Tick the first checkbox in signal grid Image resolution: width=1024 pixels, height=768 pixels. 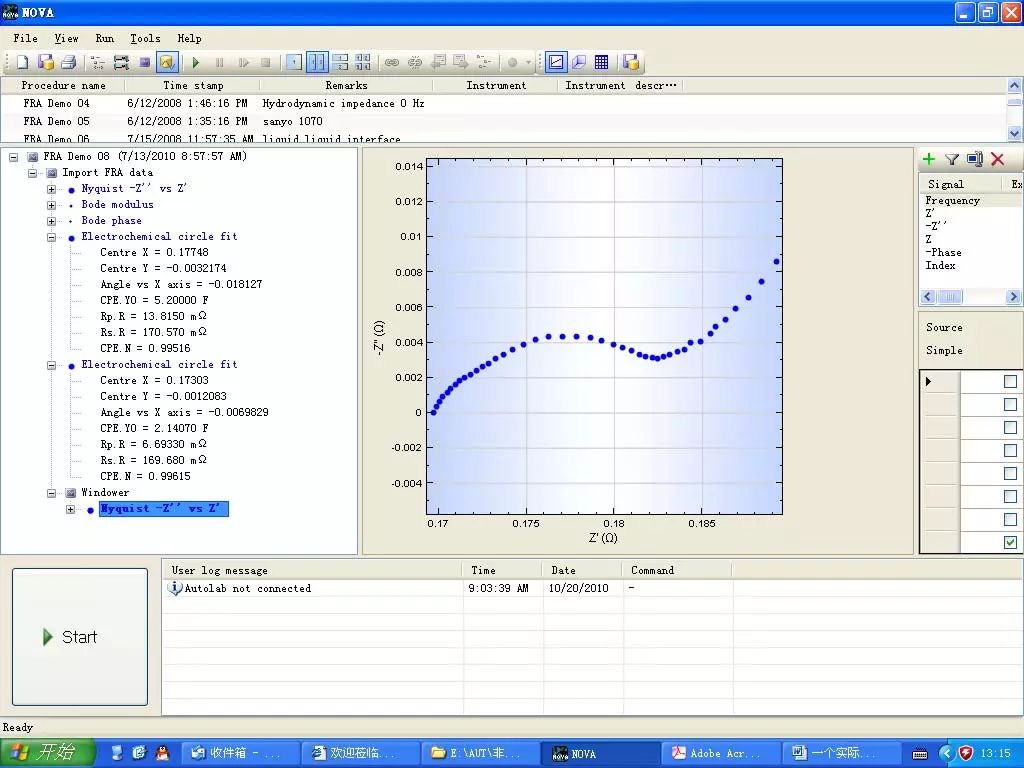(1010, 382)
